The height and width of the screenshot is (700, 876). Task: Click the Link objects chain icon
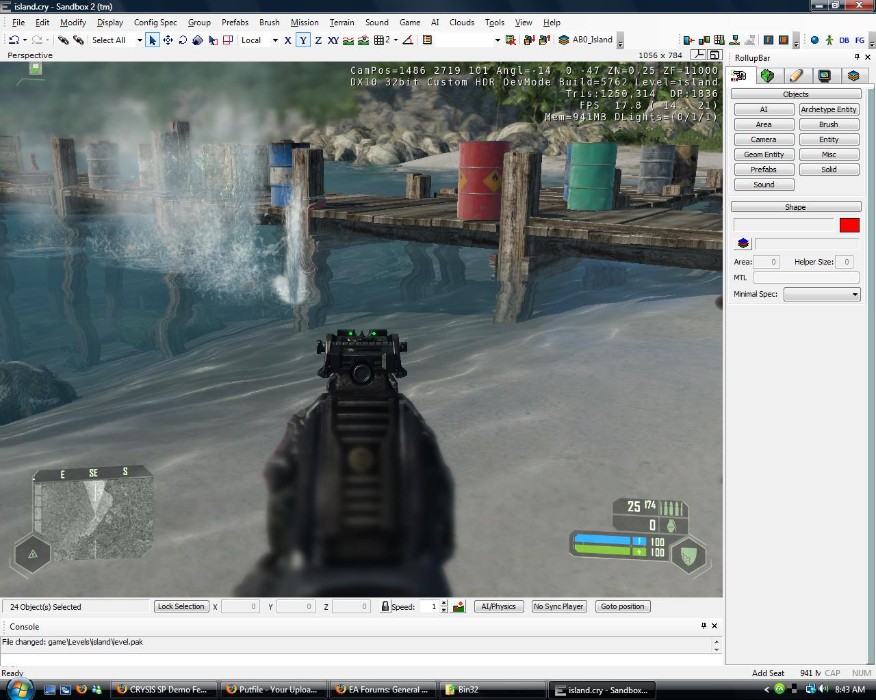coord(62,40)
